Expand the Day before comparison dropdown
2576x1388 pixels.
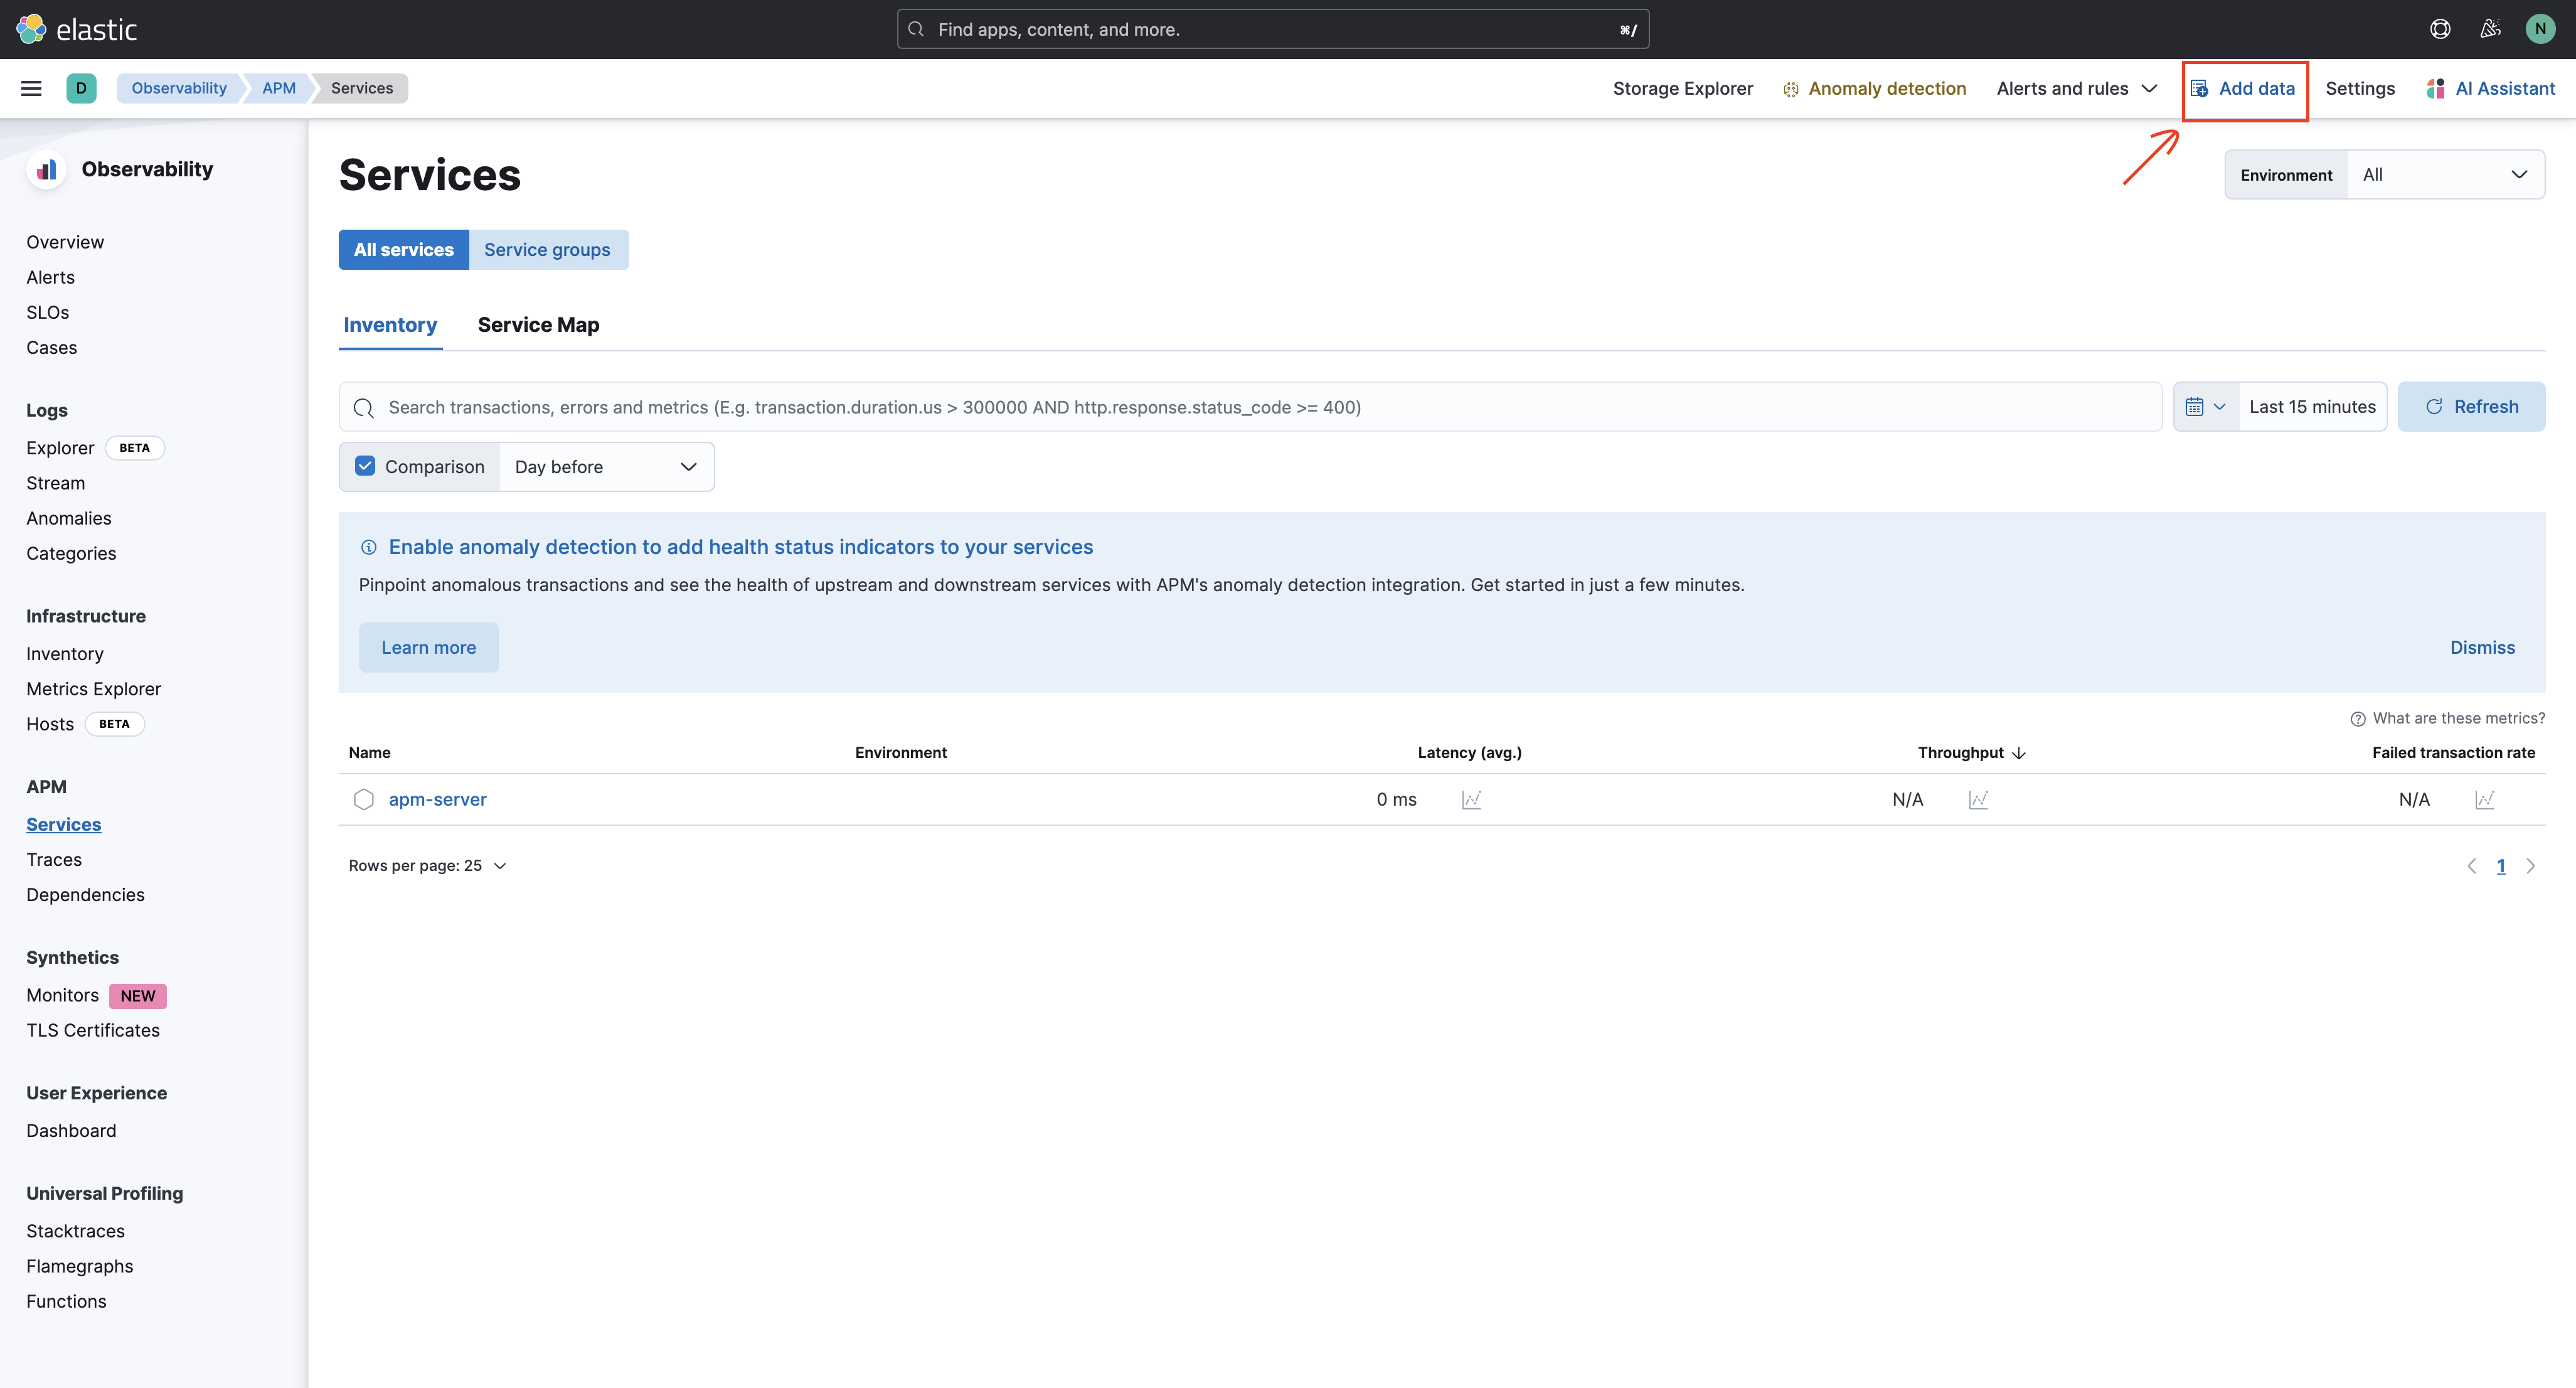coord(606,467)
